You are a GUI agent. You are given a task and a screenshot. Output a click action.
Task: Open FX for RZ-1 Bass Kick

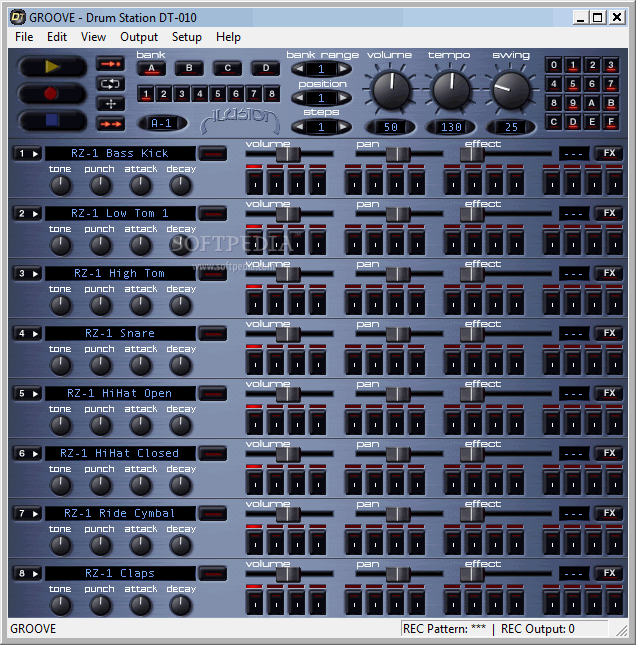[609, 153]
